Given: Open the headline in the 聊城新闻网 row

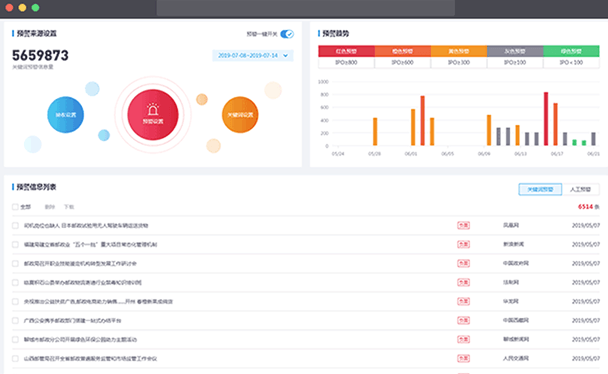Looking at the screenshot, I should click(80, 340).
